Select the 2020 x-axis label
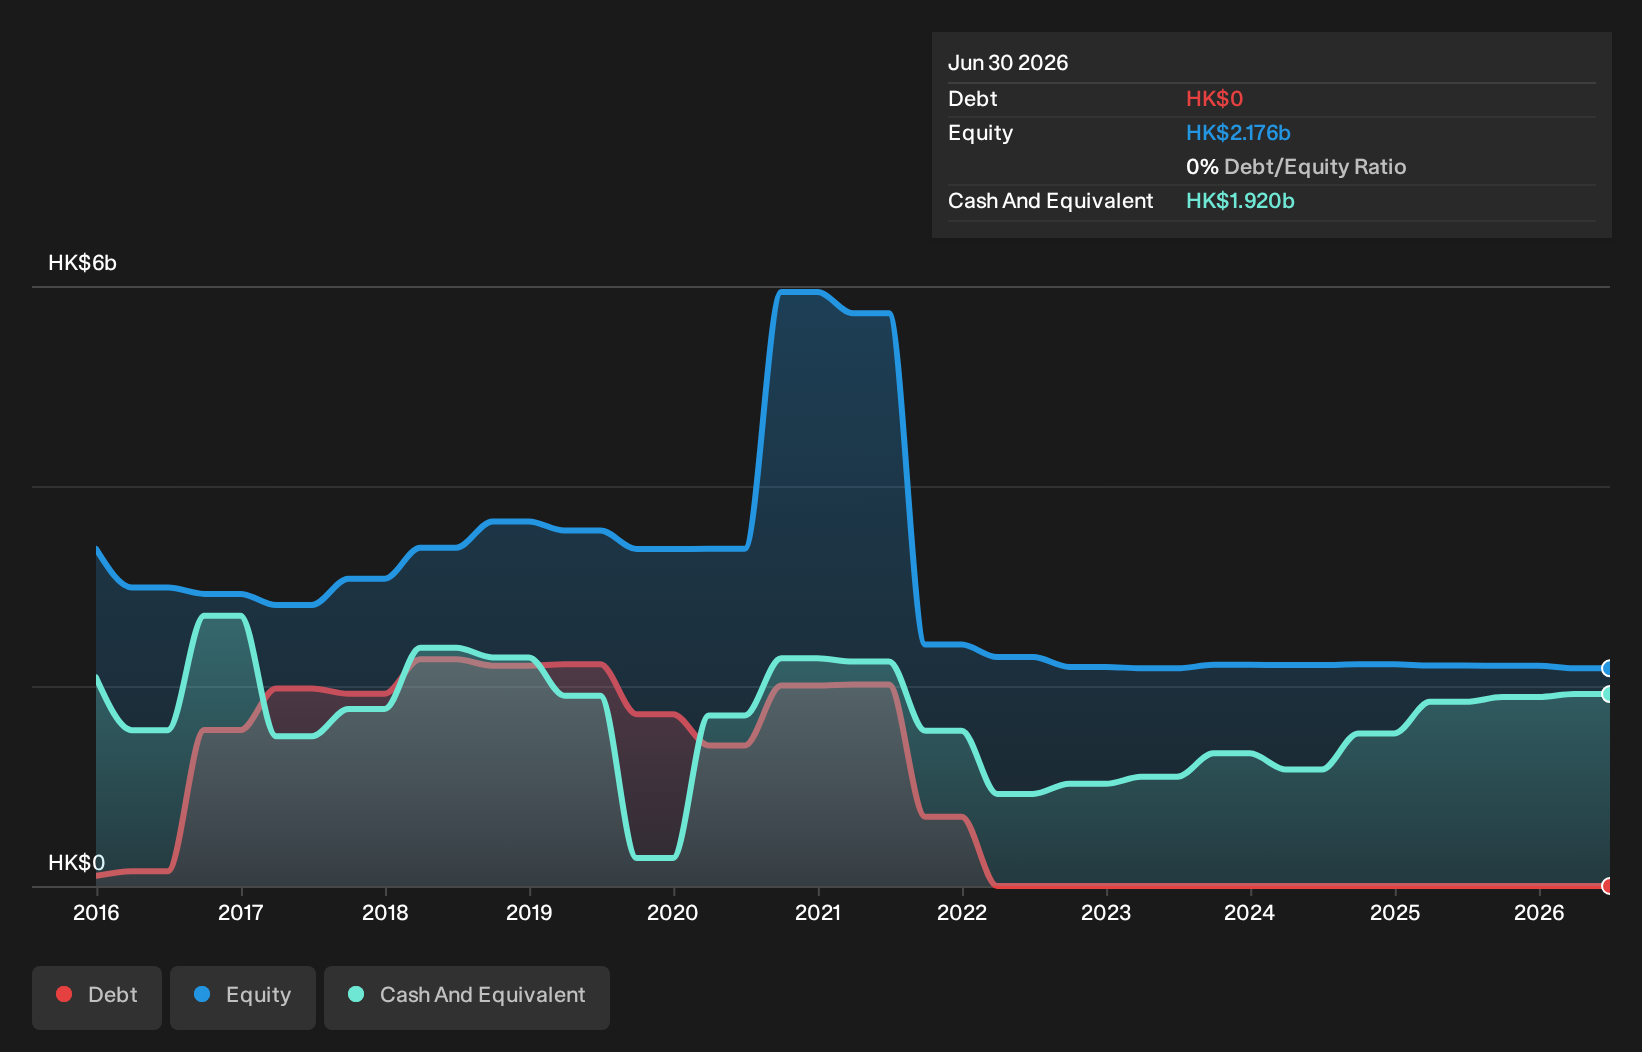Viewport: 1642px width, 1052px height. coord(673,912)
